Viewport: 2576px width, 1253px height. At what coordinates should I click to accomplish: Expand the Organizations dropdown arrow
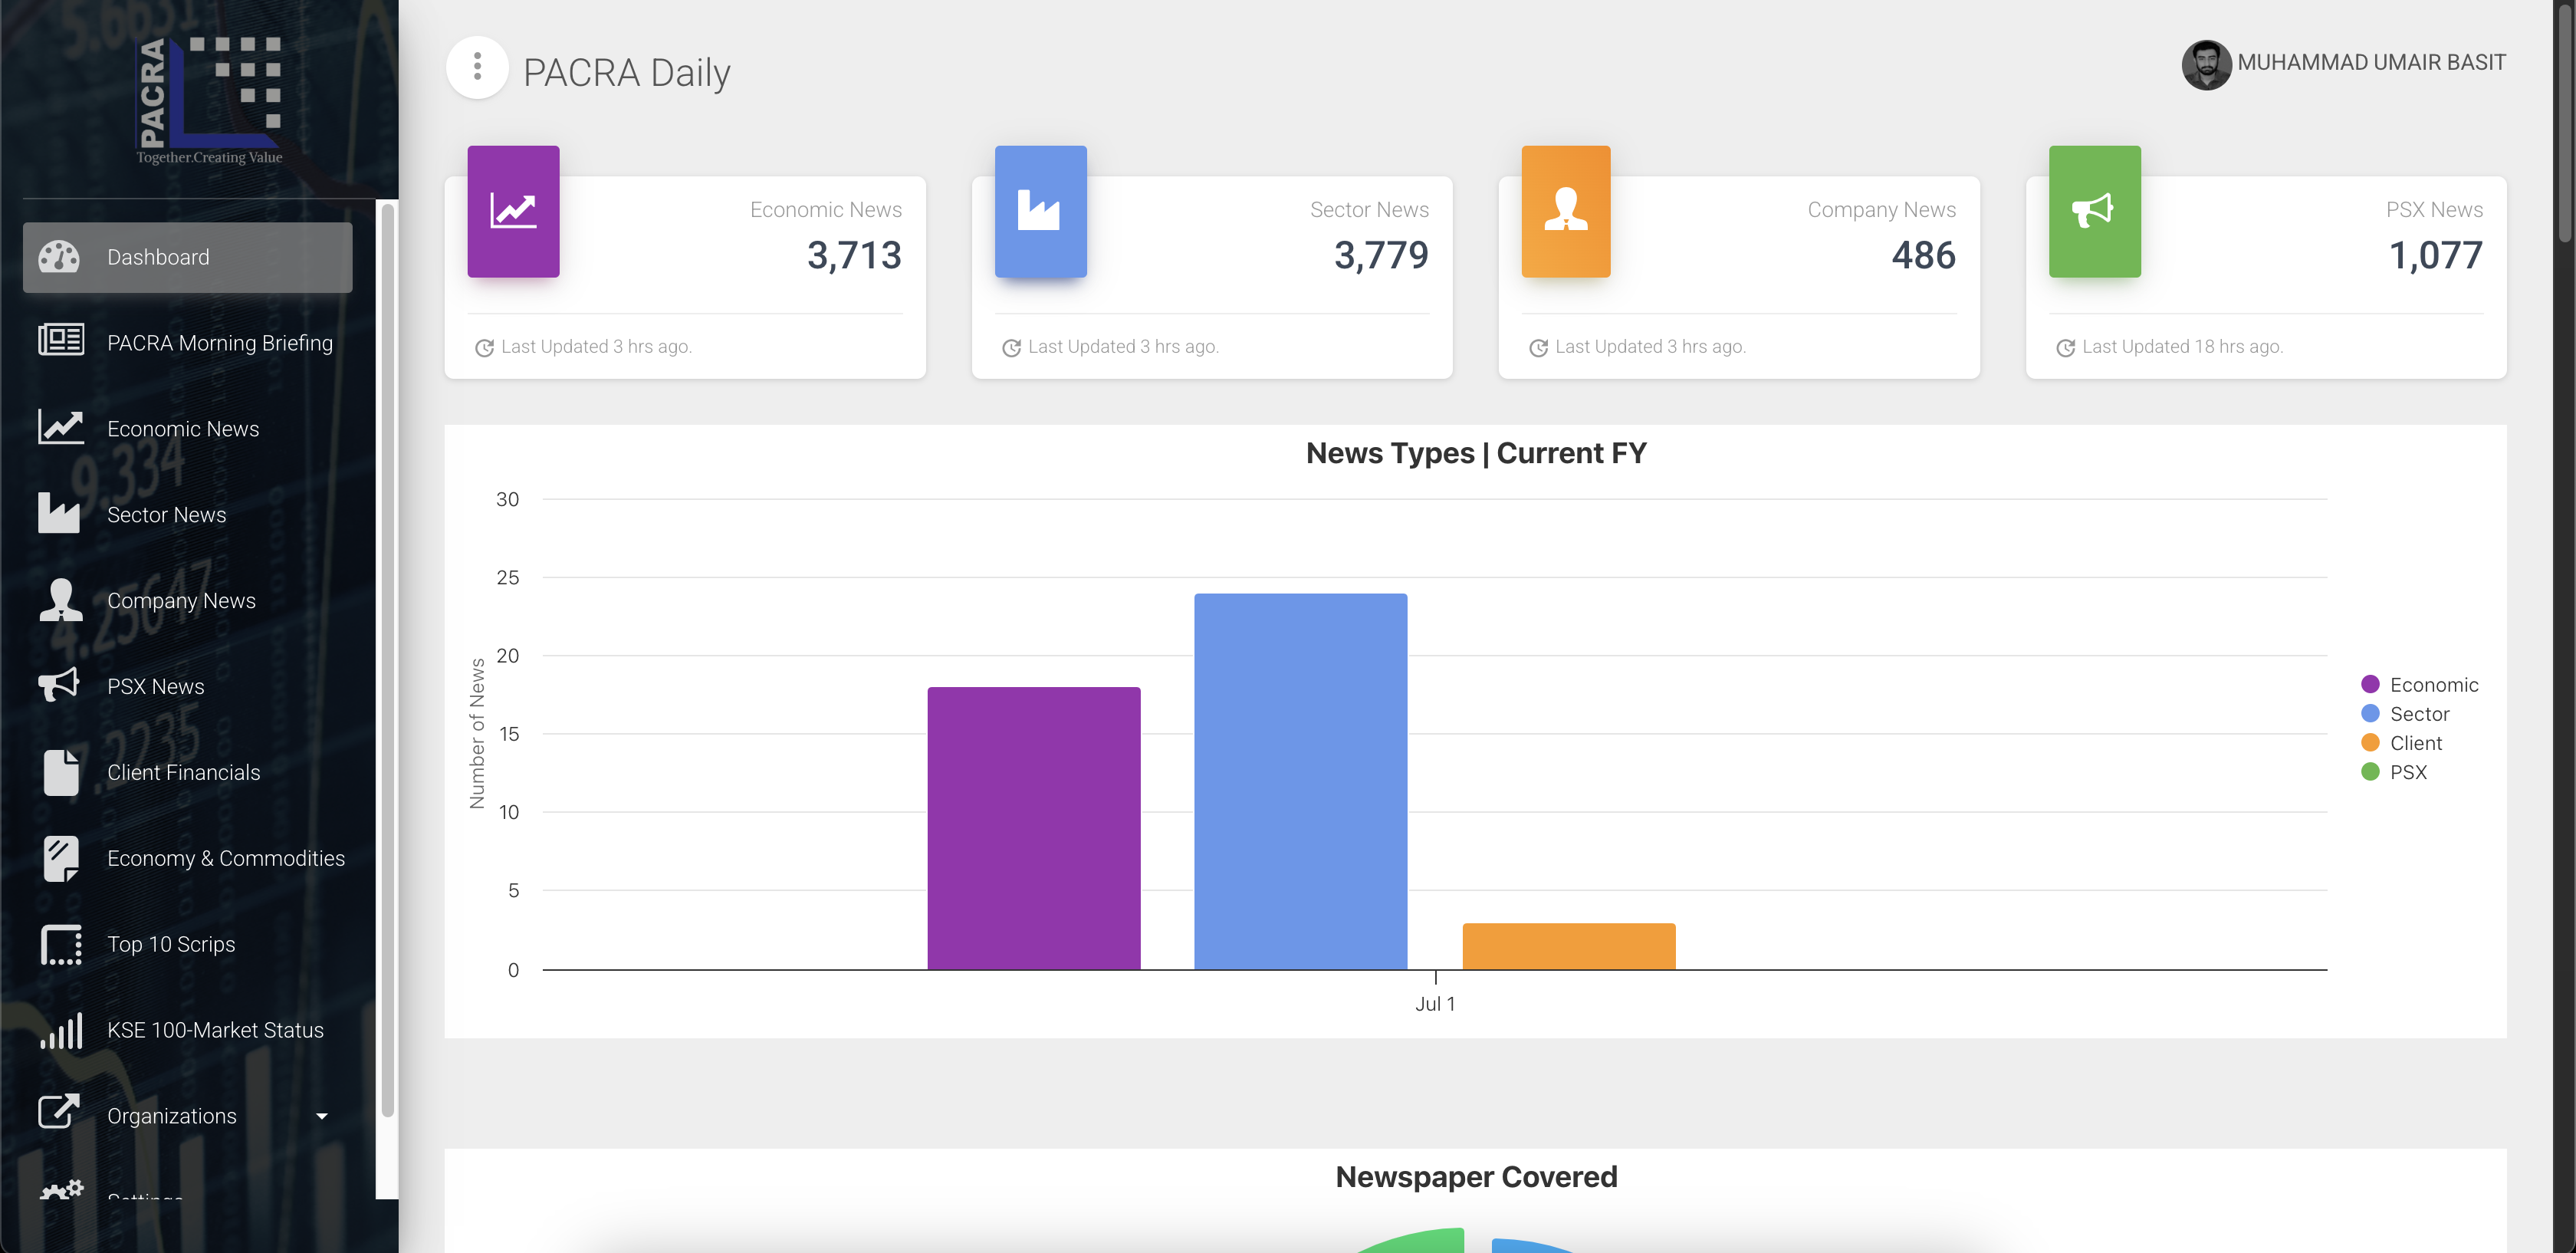pos(322,1117)
